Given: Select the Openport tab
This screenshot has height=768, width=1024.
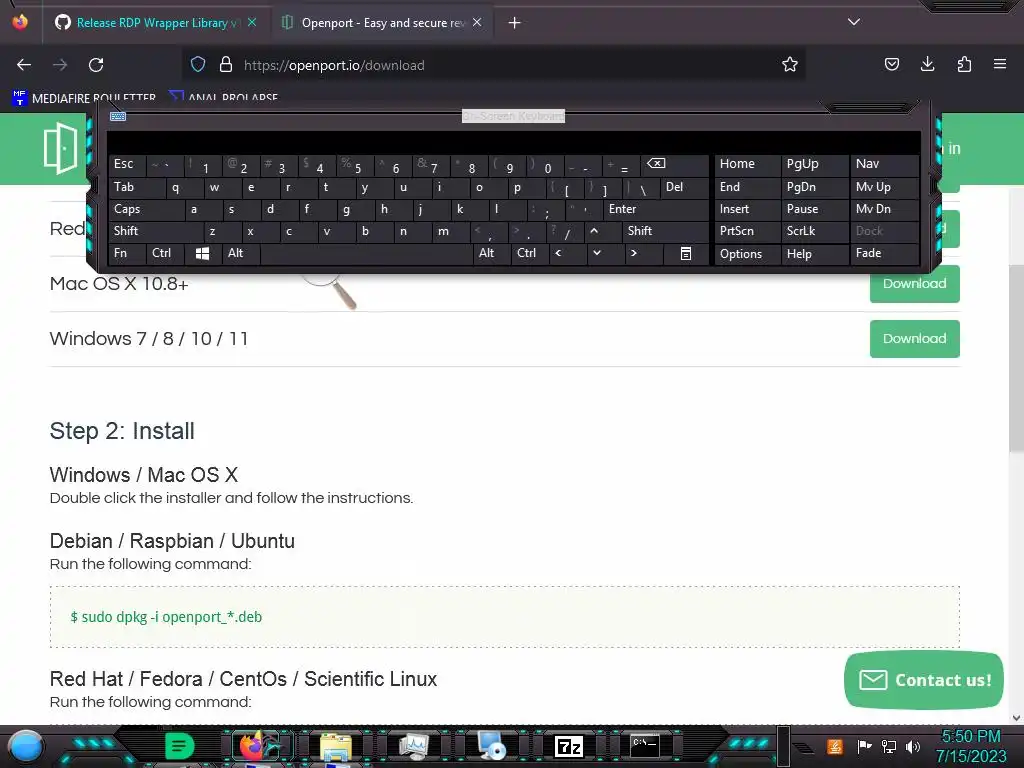Looking at the screenshot, I should pos(382,23).
